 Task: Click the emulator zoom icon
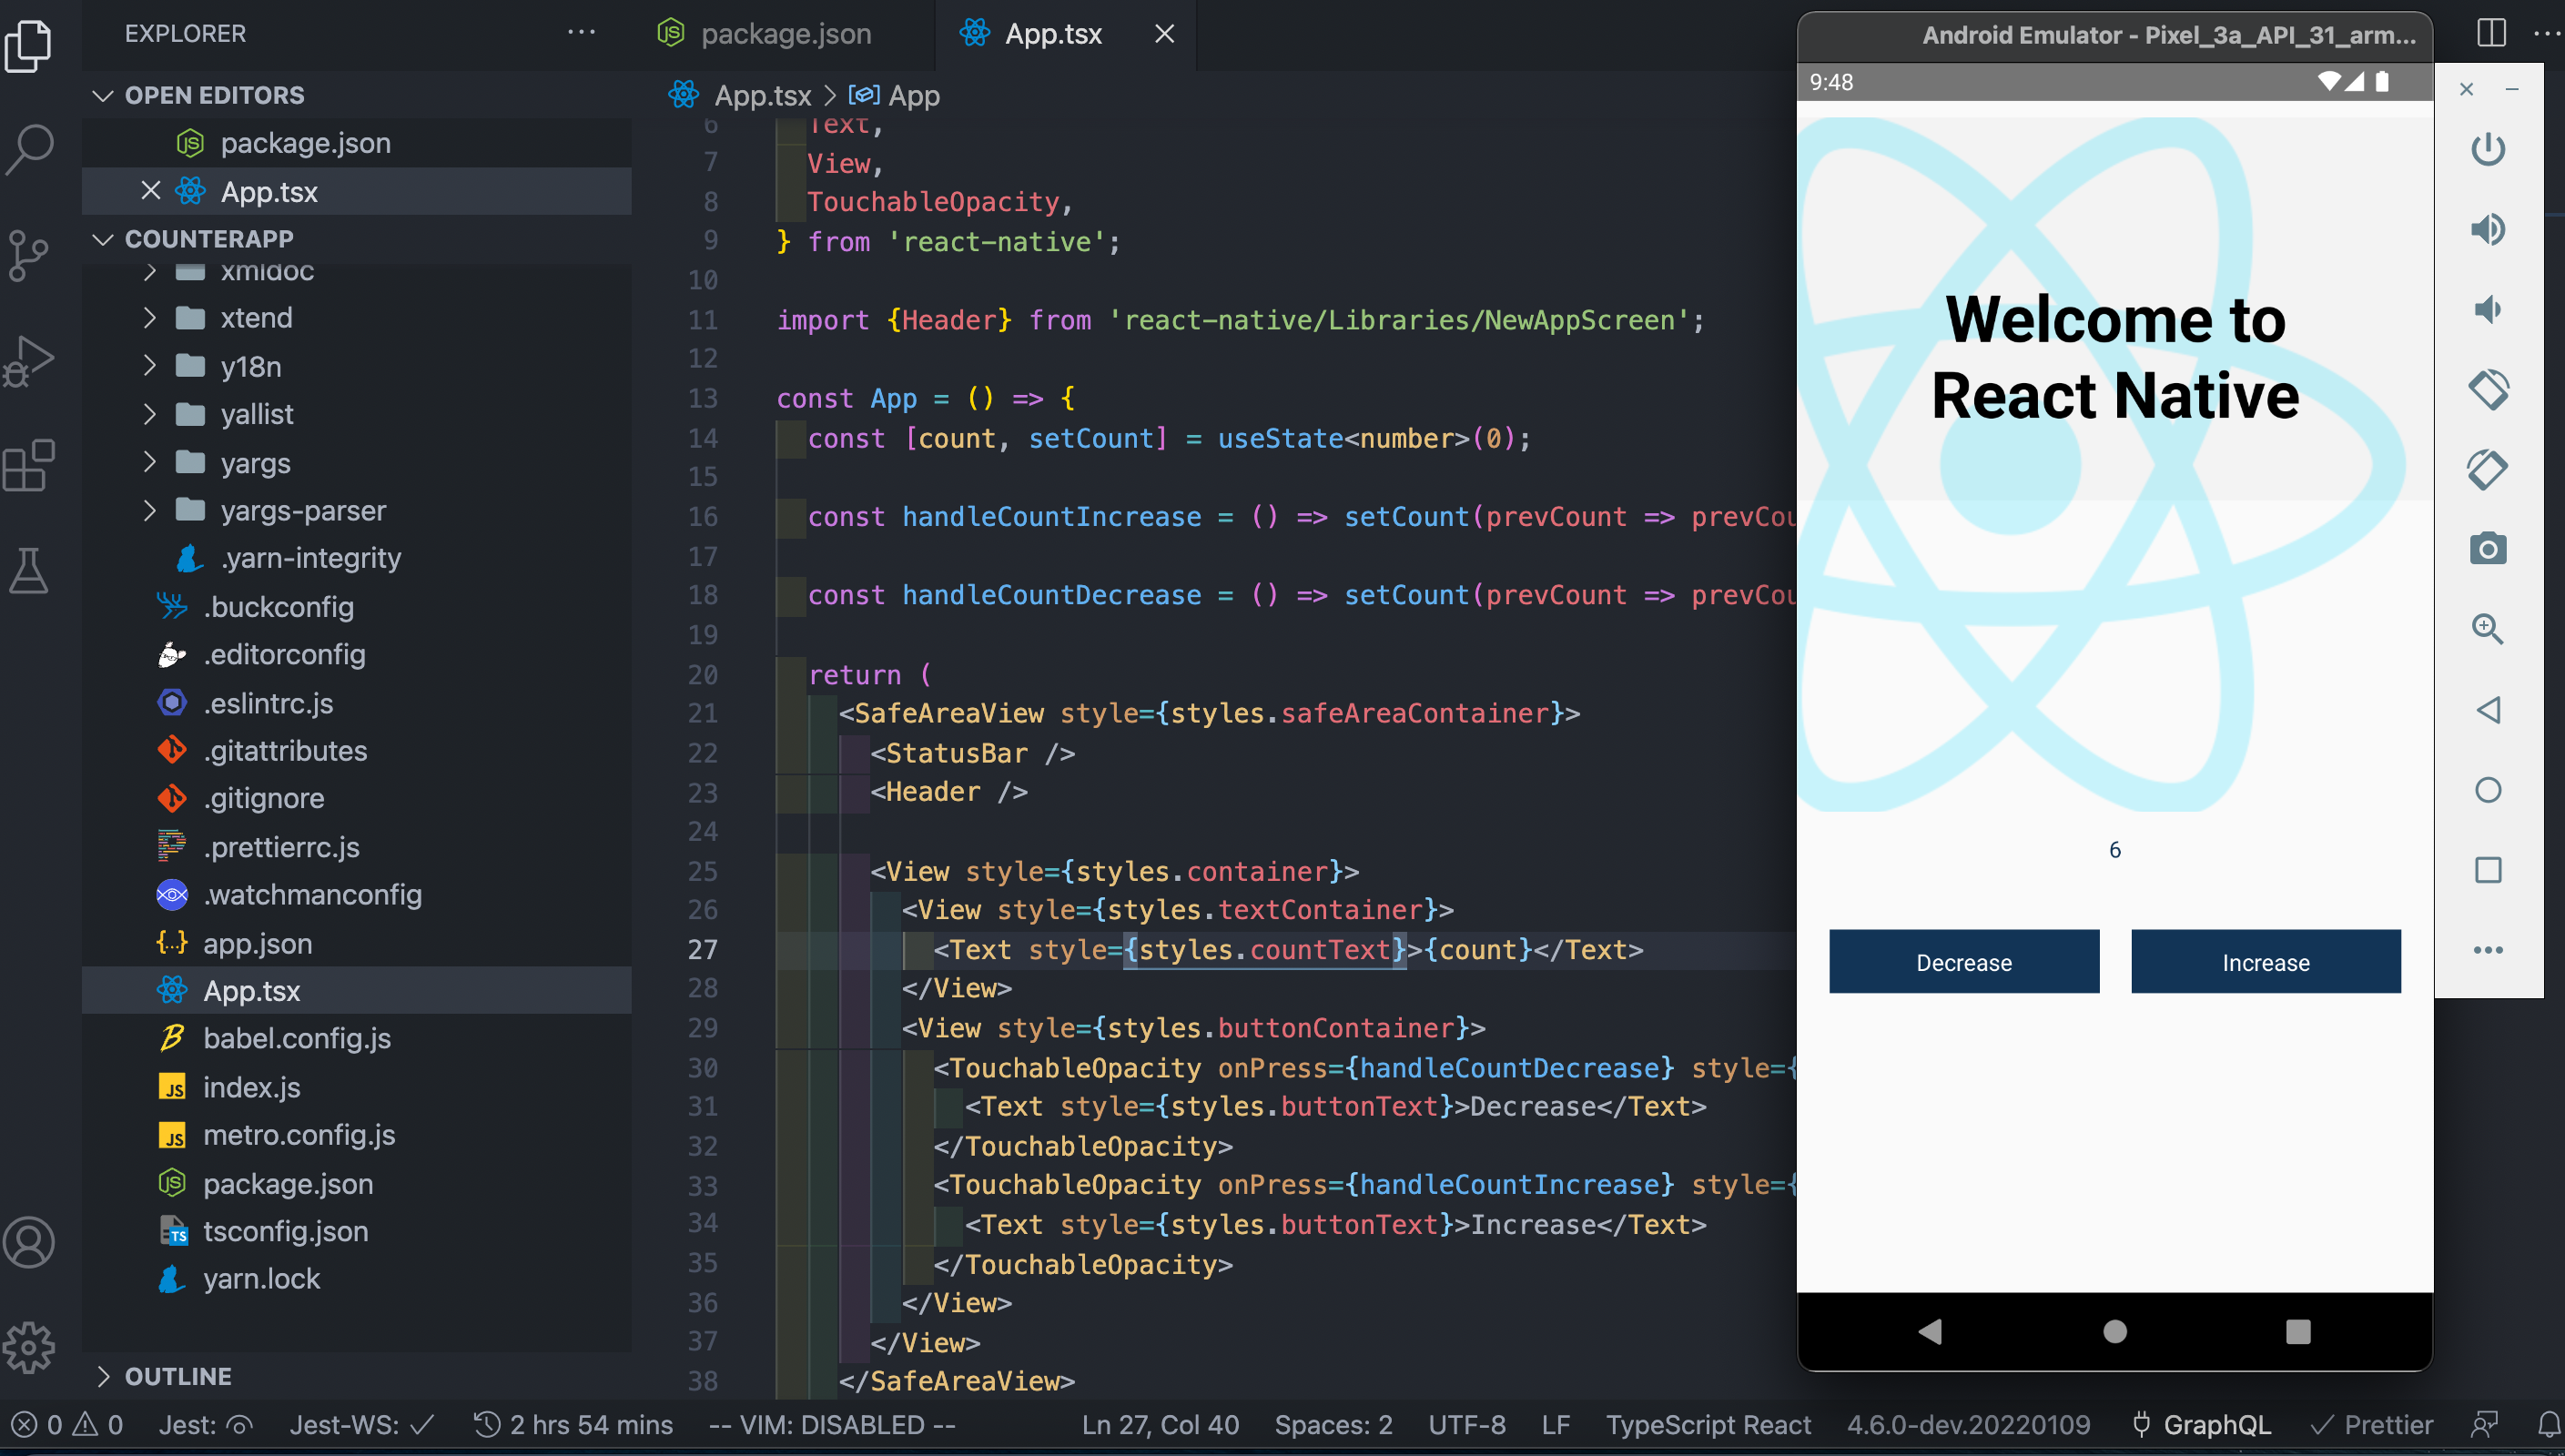(2488, 629)
